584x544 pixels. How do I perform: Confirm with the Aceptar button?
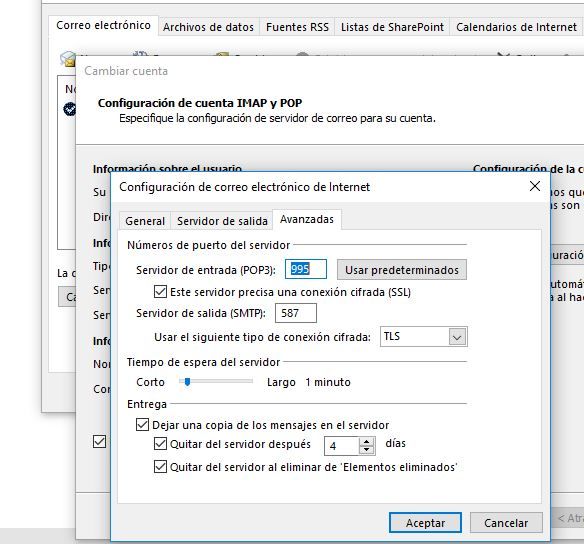(425, 523)
